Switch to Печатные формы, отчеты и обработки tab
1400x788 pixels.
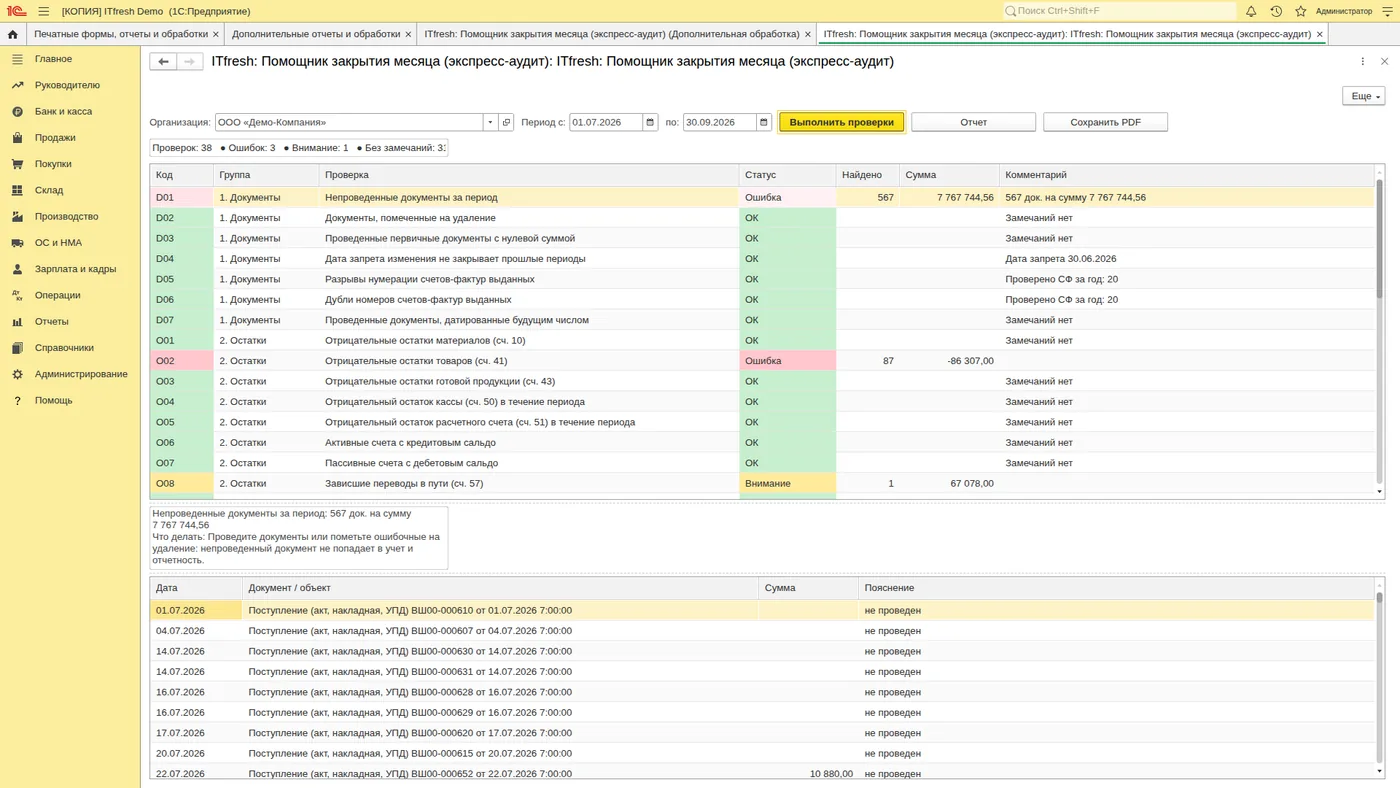click(x=121, y=34)
